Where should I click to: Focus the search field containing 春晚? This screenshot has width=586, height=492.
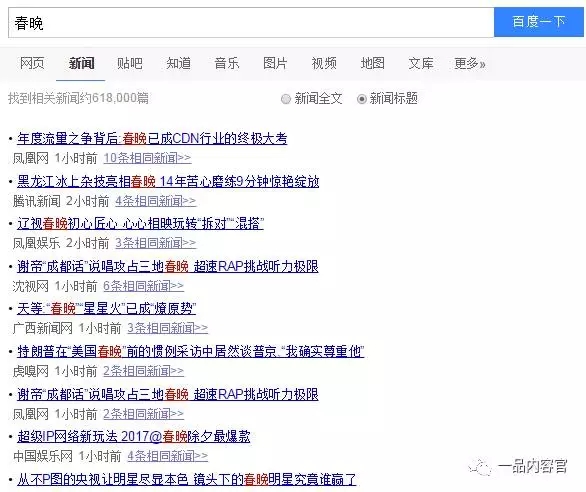pyautogui.click(x=251, y=22)
